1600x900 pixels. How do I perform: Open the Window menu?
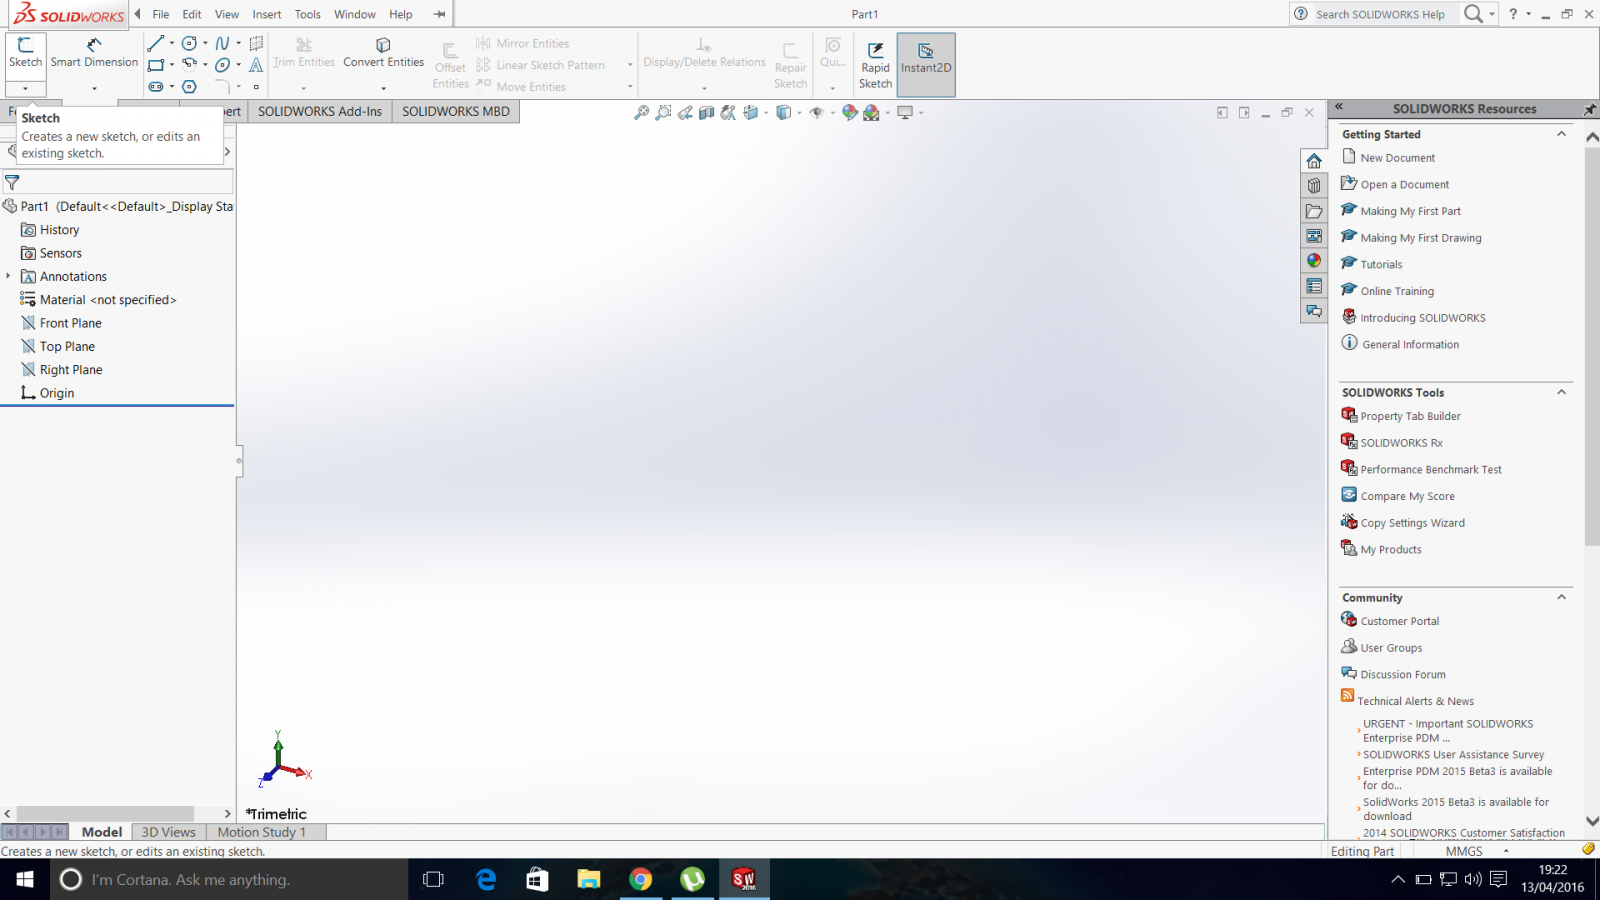(355, 14)
